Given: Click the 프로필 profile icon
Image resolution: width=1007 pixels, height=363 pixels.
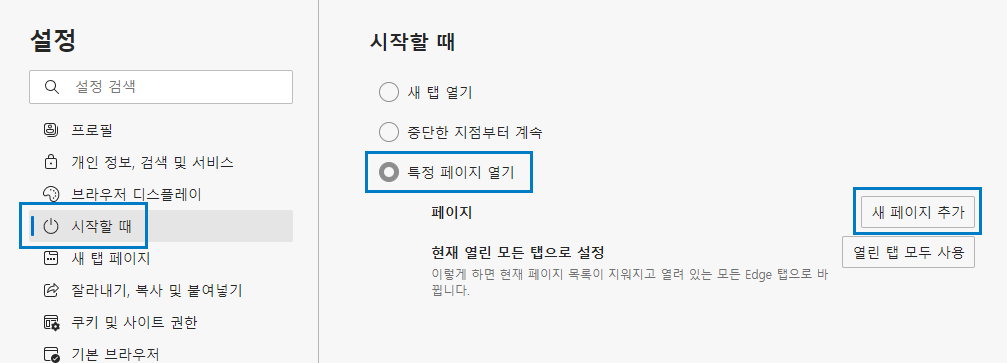Looking at the screenshot, I should pyautogui.click(x=51, y=130).
